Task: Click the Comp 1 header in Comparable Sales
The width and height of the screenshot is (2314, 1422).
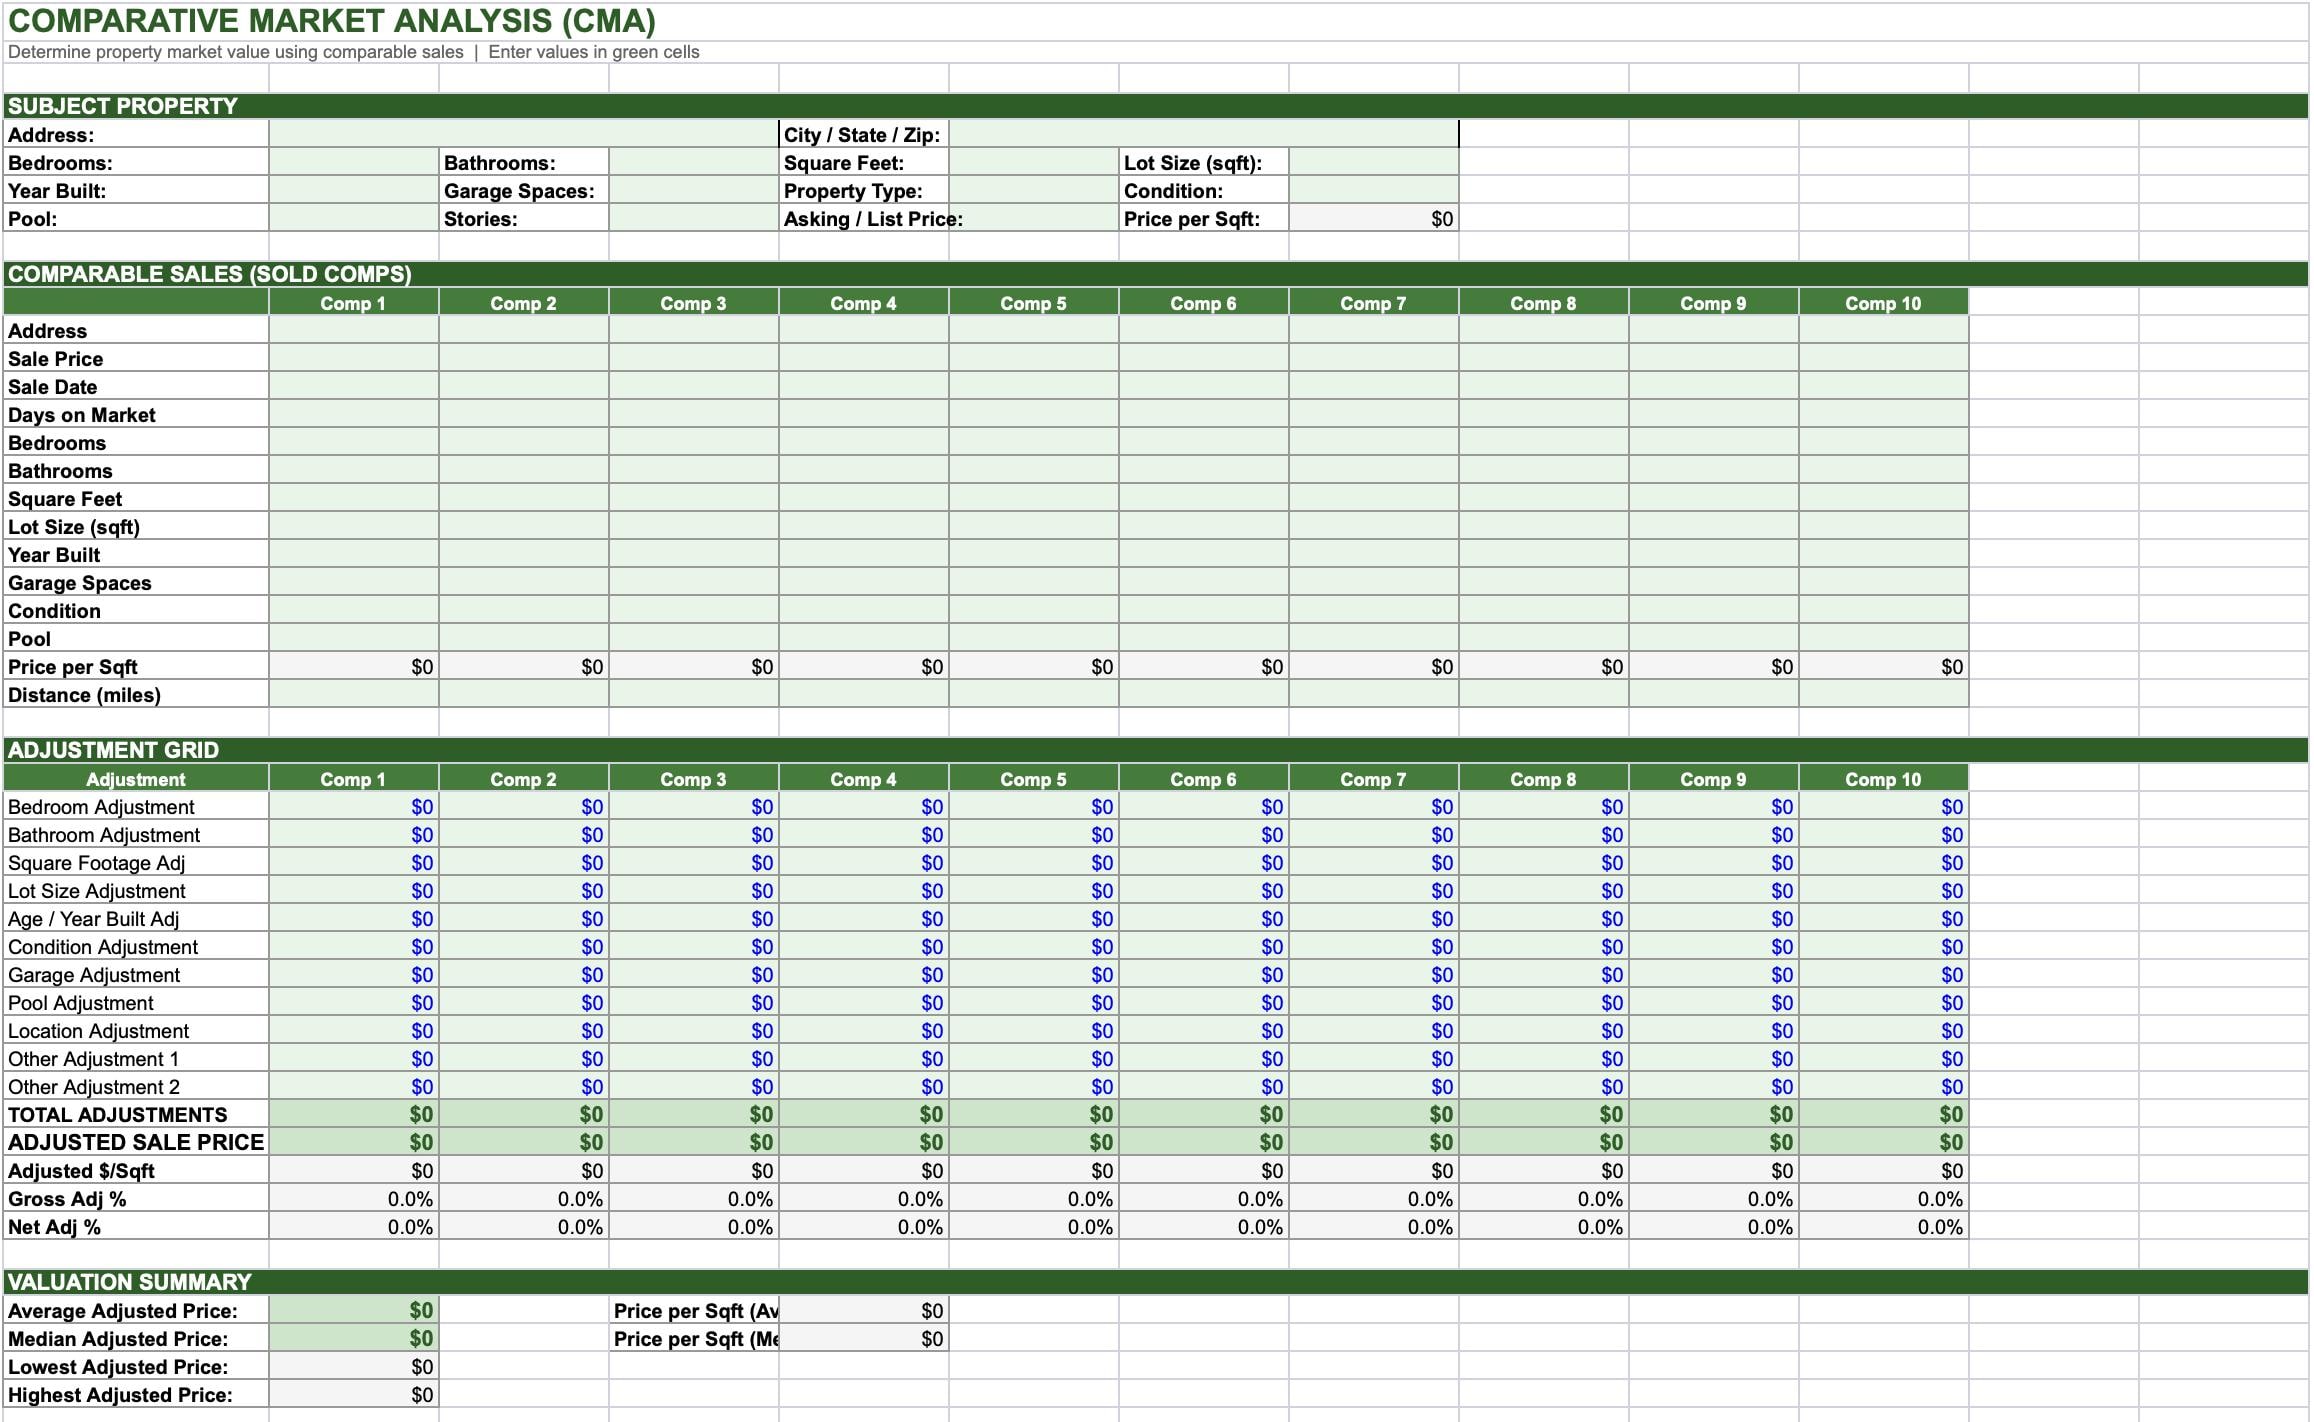Action: pyautogui.click(x=354, y=302)
